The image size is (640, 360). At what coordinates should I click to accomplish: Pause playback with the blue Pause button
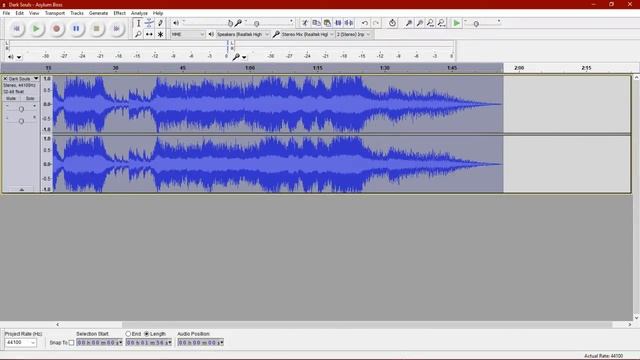[76, 29]
